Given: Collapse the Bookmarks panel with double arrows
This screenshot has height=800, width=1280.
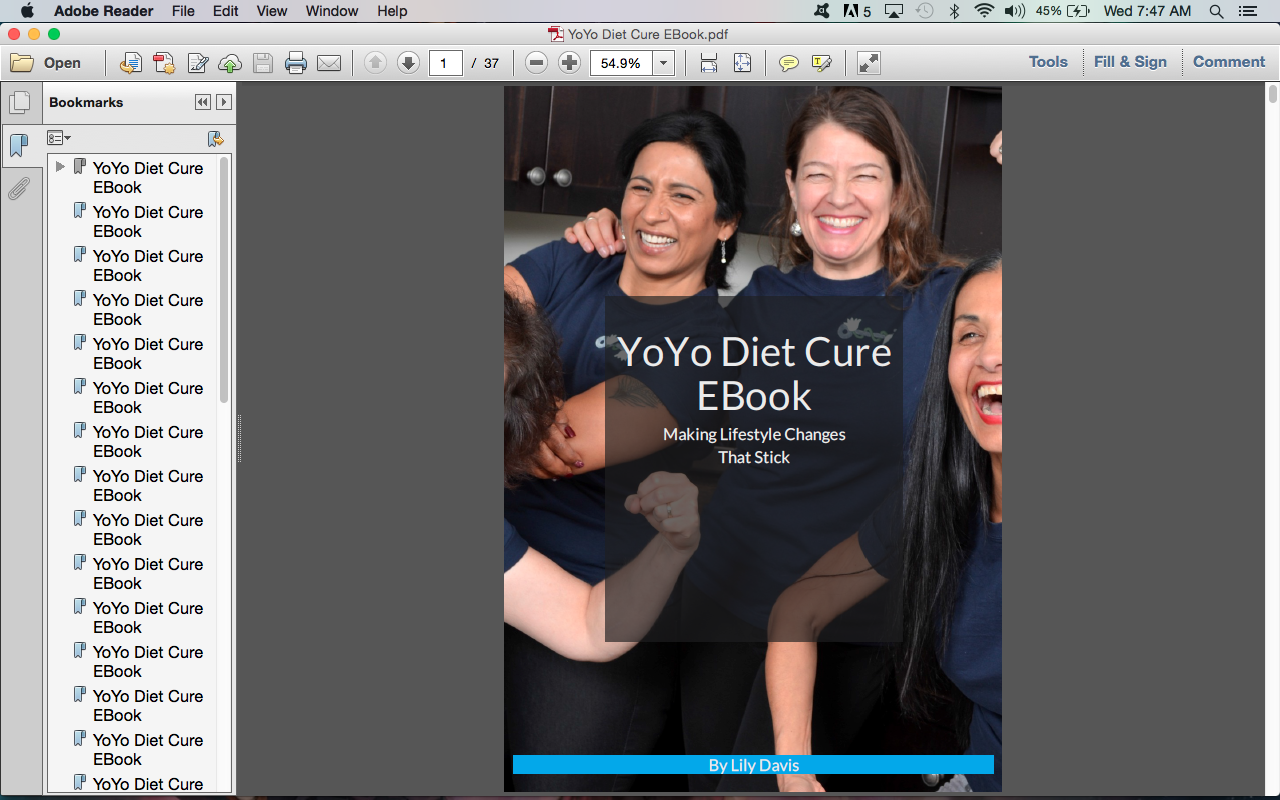Looking at the screenshot, I should [x=203, y=102].
